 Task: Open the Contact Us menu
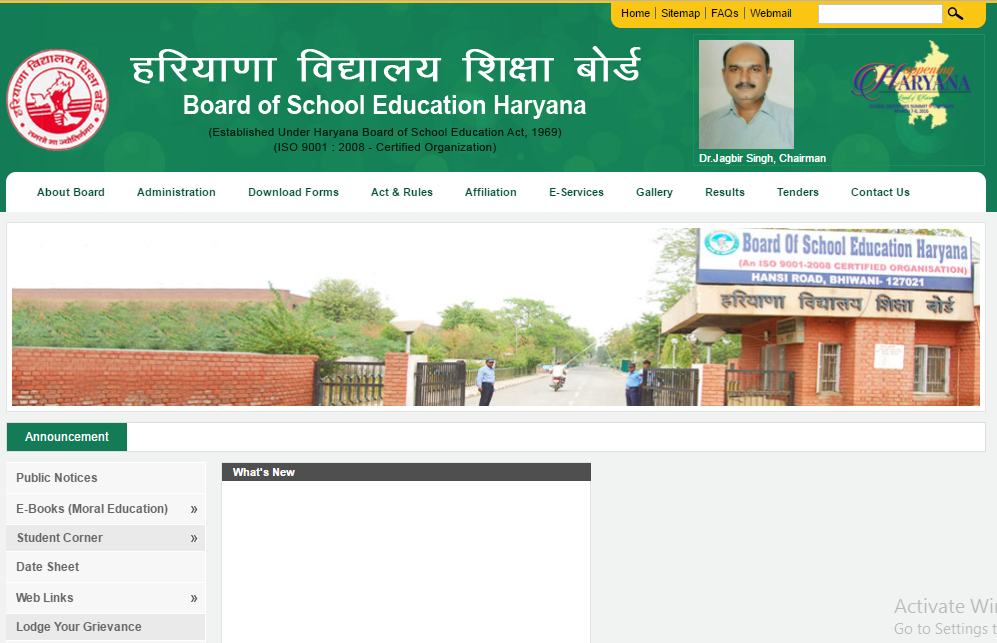[880, 192]
